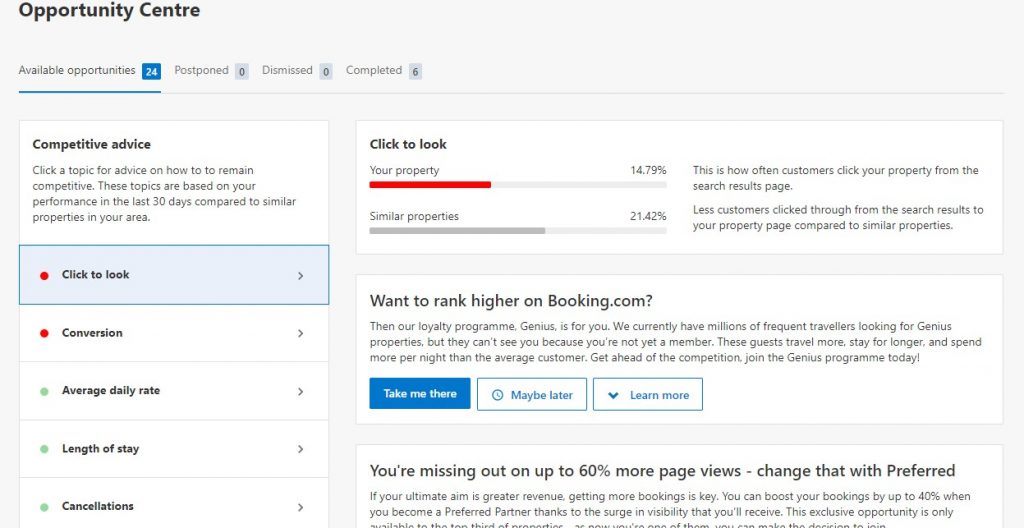Image resolution: width=1024 pixels, height=528 pixels.
Task: Expand Cancellations via its chevron arrow
Action: (x=300, y=507)
